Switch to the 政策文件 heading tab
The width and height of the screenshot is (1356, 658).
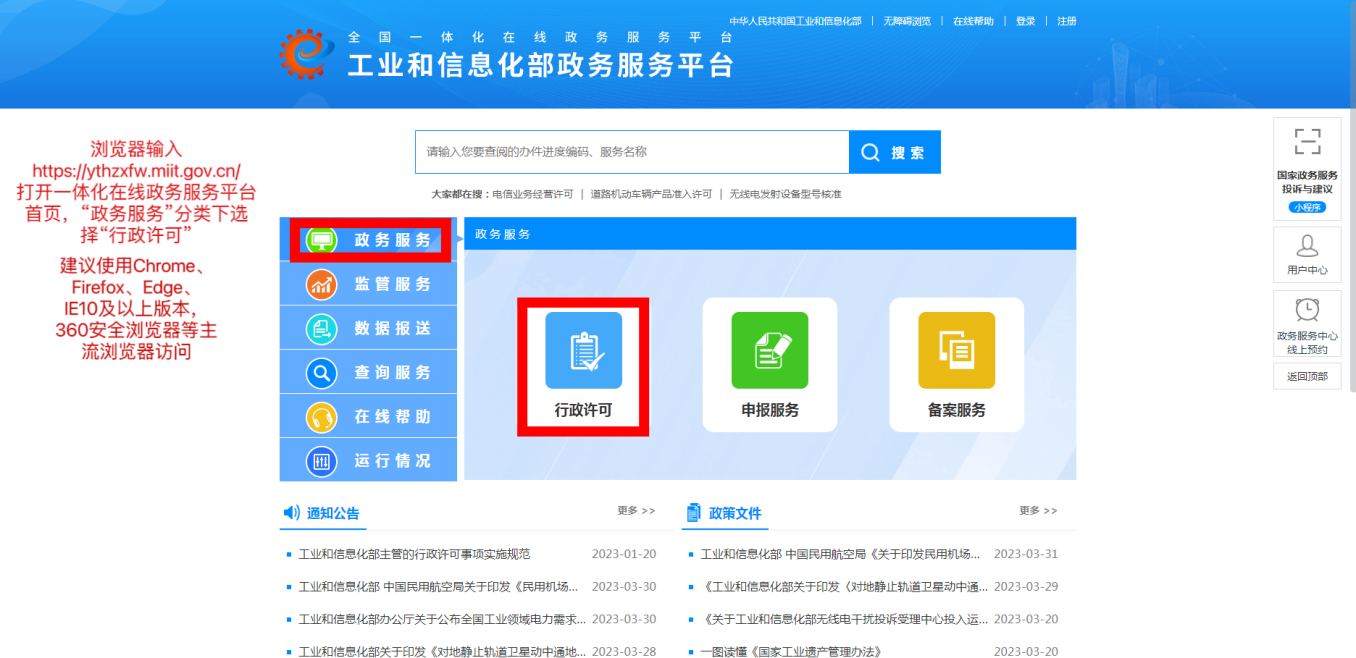[x=735, y=513]
